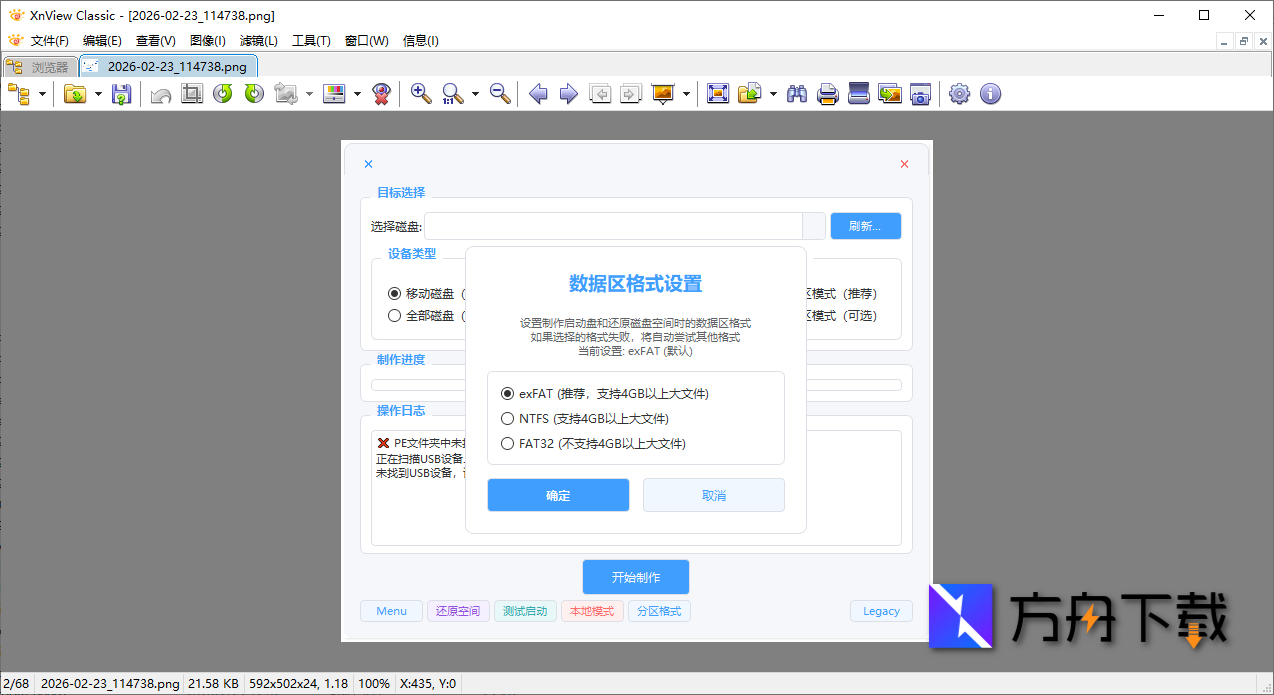
Task: Open the Print tool
Action: pyautogui.click(x=826, y=93)
